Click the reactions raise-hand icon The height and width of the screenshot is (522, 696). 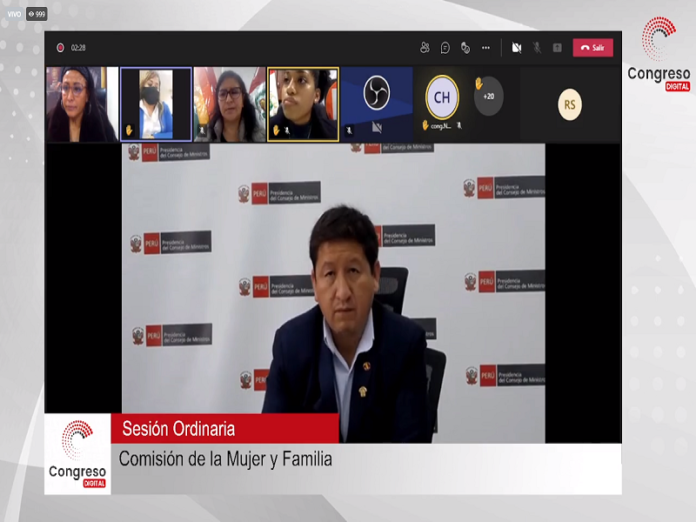click(x=465, y=47)
